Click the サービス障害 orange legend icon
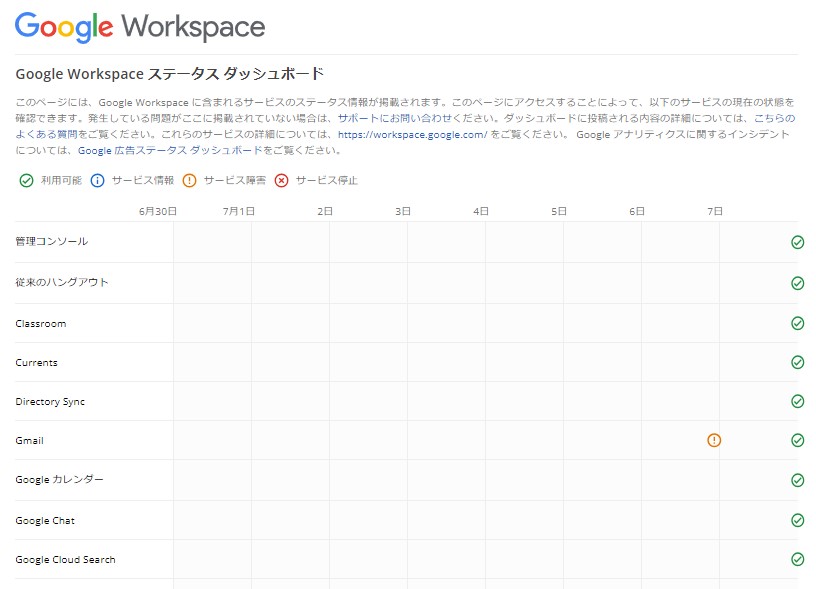816x589 pixels. click(x=189, y=181)
